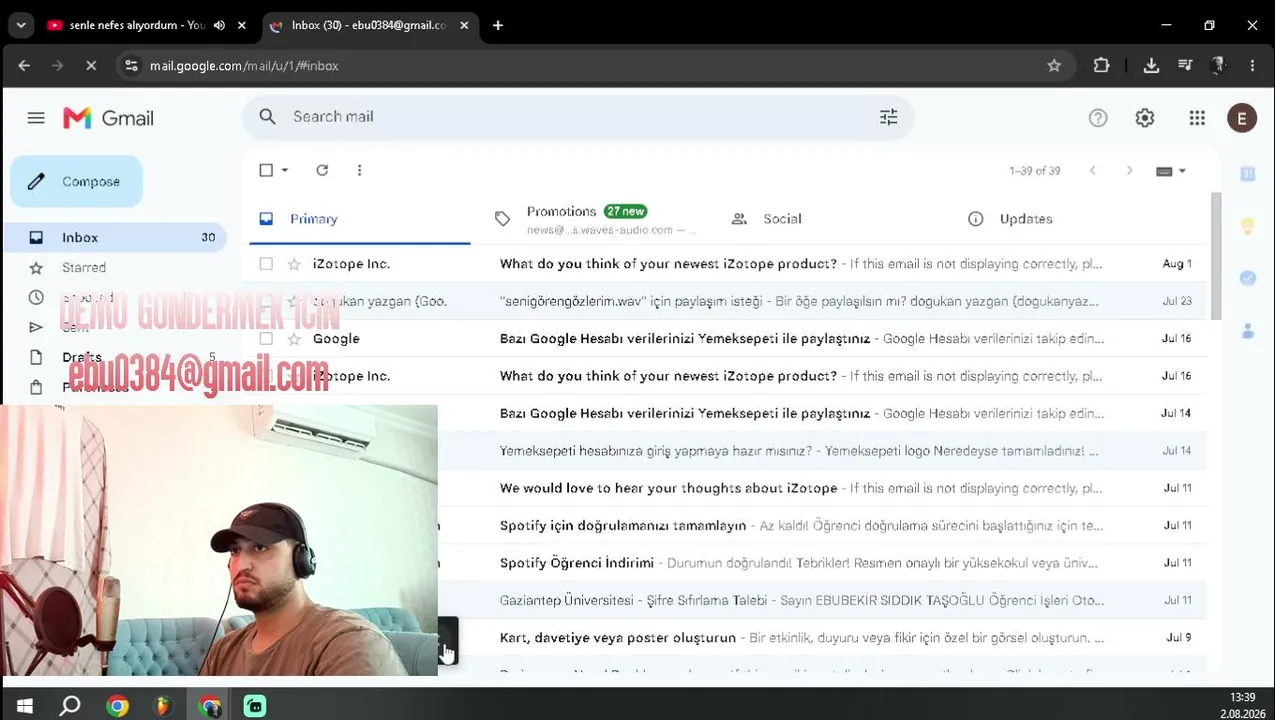Open Chrome media control icon
Viewport: 1275px width, 720px height.
[x=1185, y=66]
